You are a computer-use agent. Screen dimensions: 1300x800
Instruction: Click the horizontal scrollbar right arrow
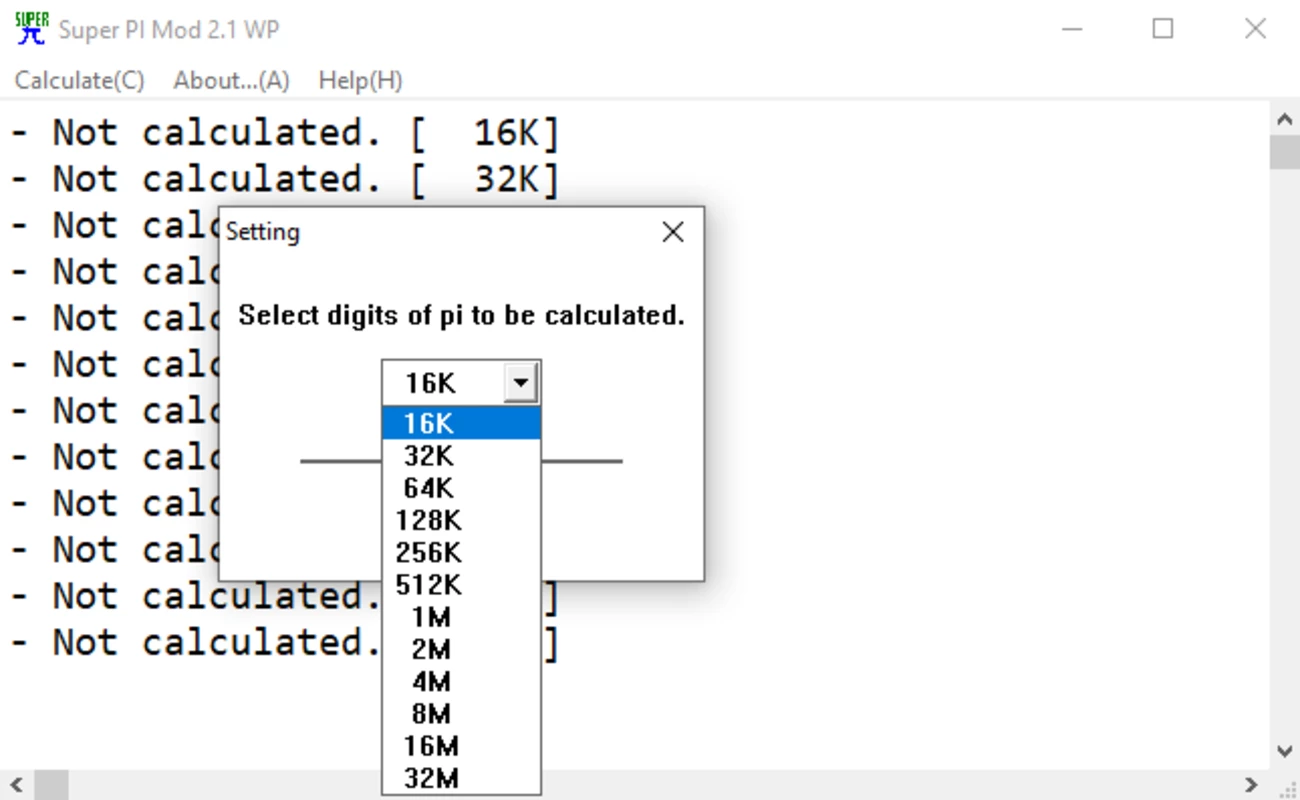point(1252,784)
